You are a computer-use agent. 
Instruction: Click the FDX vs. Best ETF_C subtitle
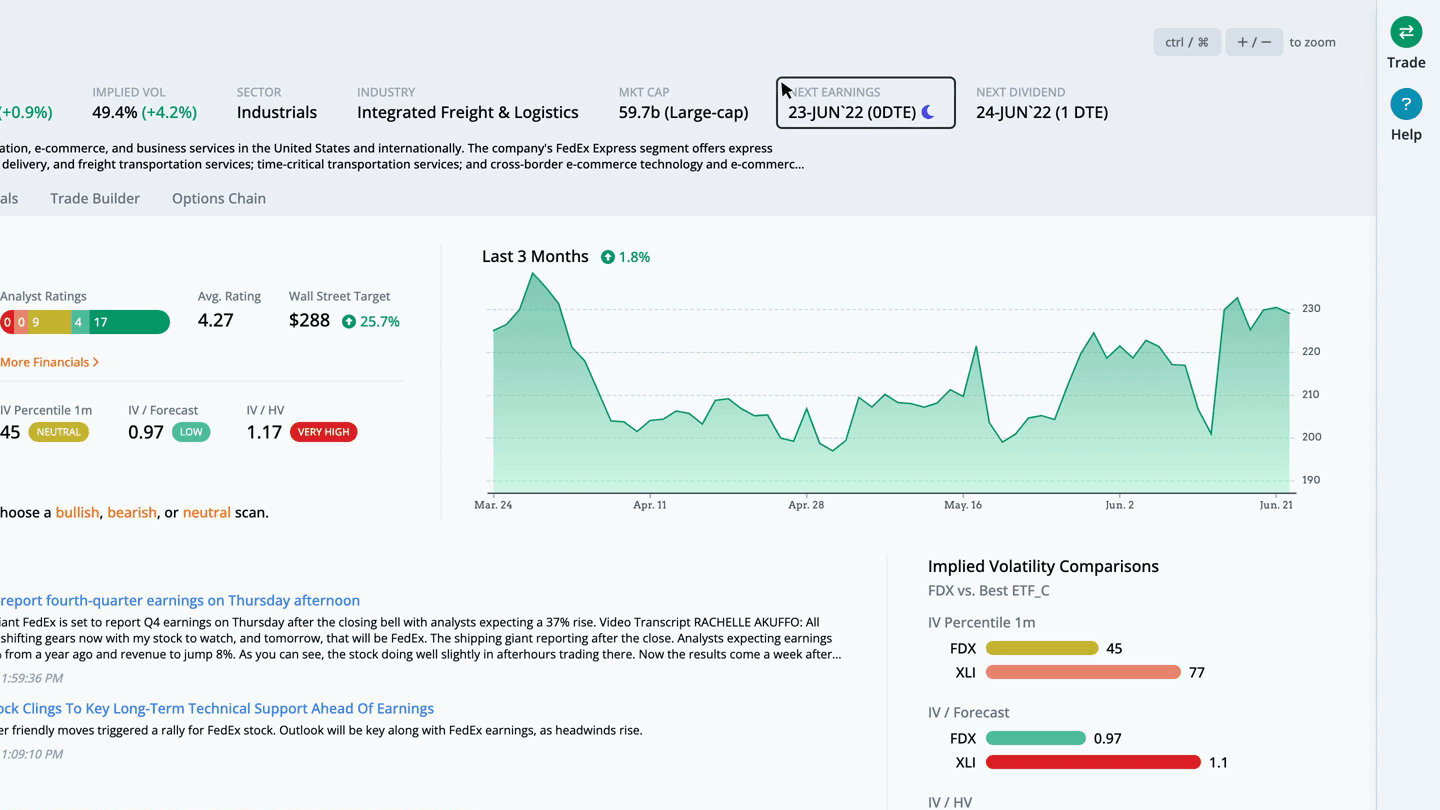[989, 590]
